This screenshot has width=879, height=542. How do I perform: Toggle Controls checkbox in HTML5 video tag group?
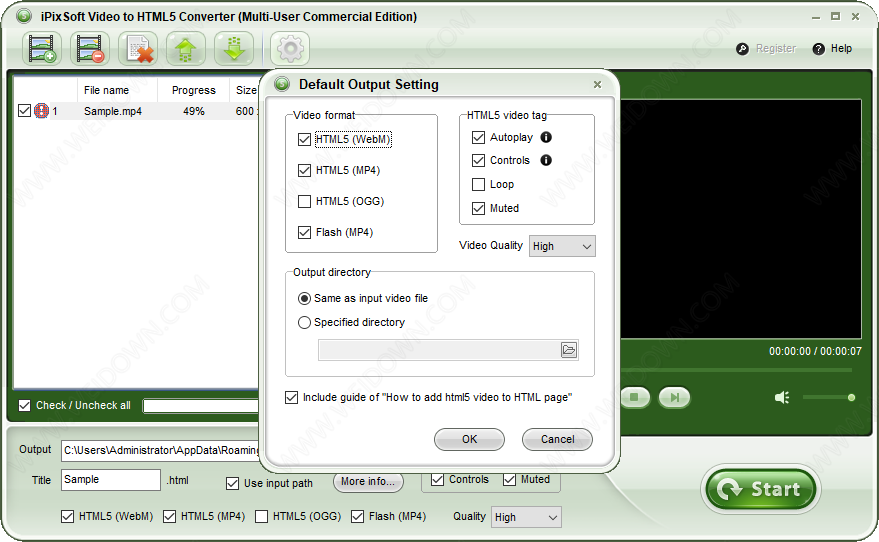(x=478, y=160)
